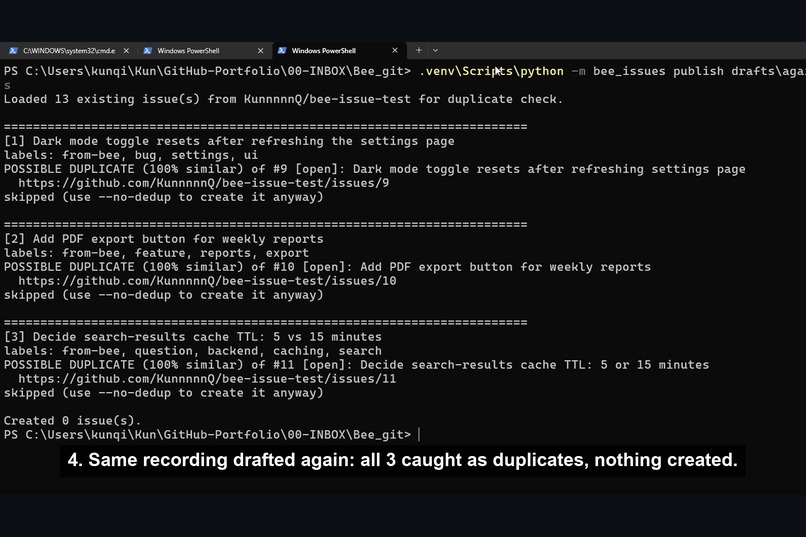This screenshot has width=806, height=537.
Task: Close the middle Windows PowerShell tab
Action: (260, 50)
